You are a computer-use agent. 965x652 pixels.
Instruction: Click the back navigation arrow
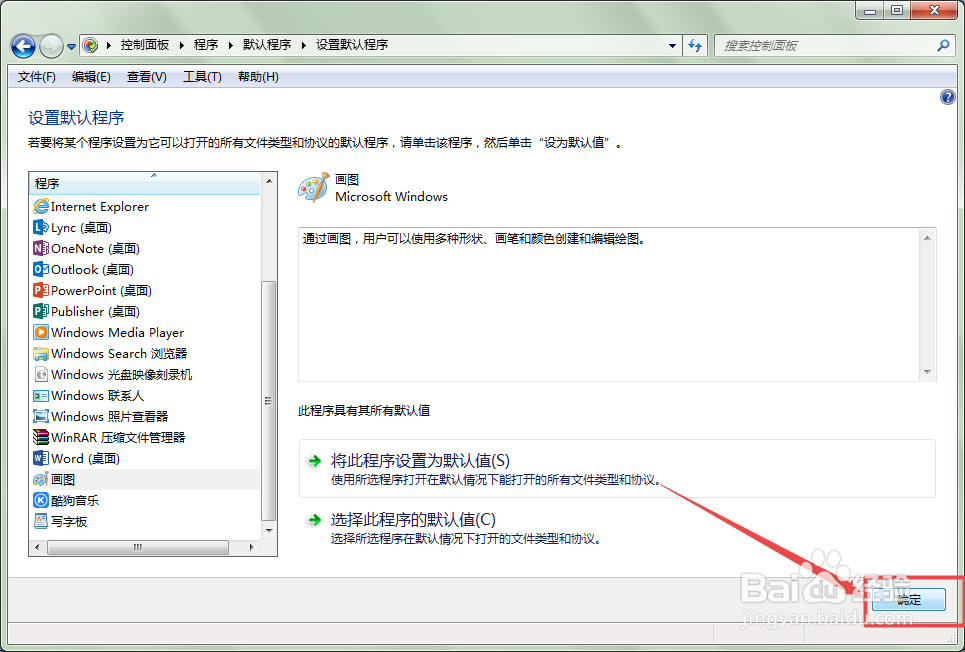[x=23, y=46]
